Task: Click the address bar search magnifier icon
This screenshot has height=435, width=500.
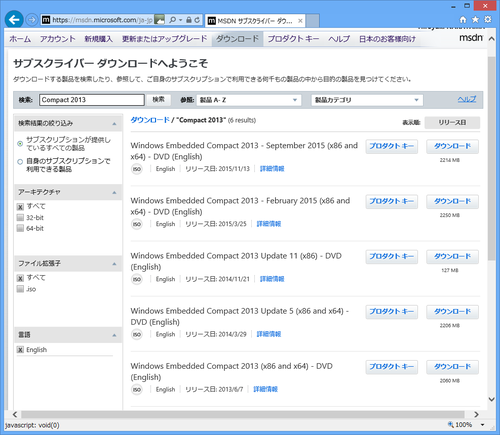Action: click(x=172, y=20)
